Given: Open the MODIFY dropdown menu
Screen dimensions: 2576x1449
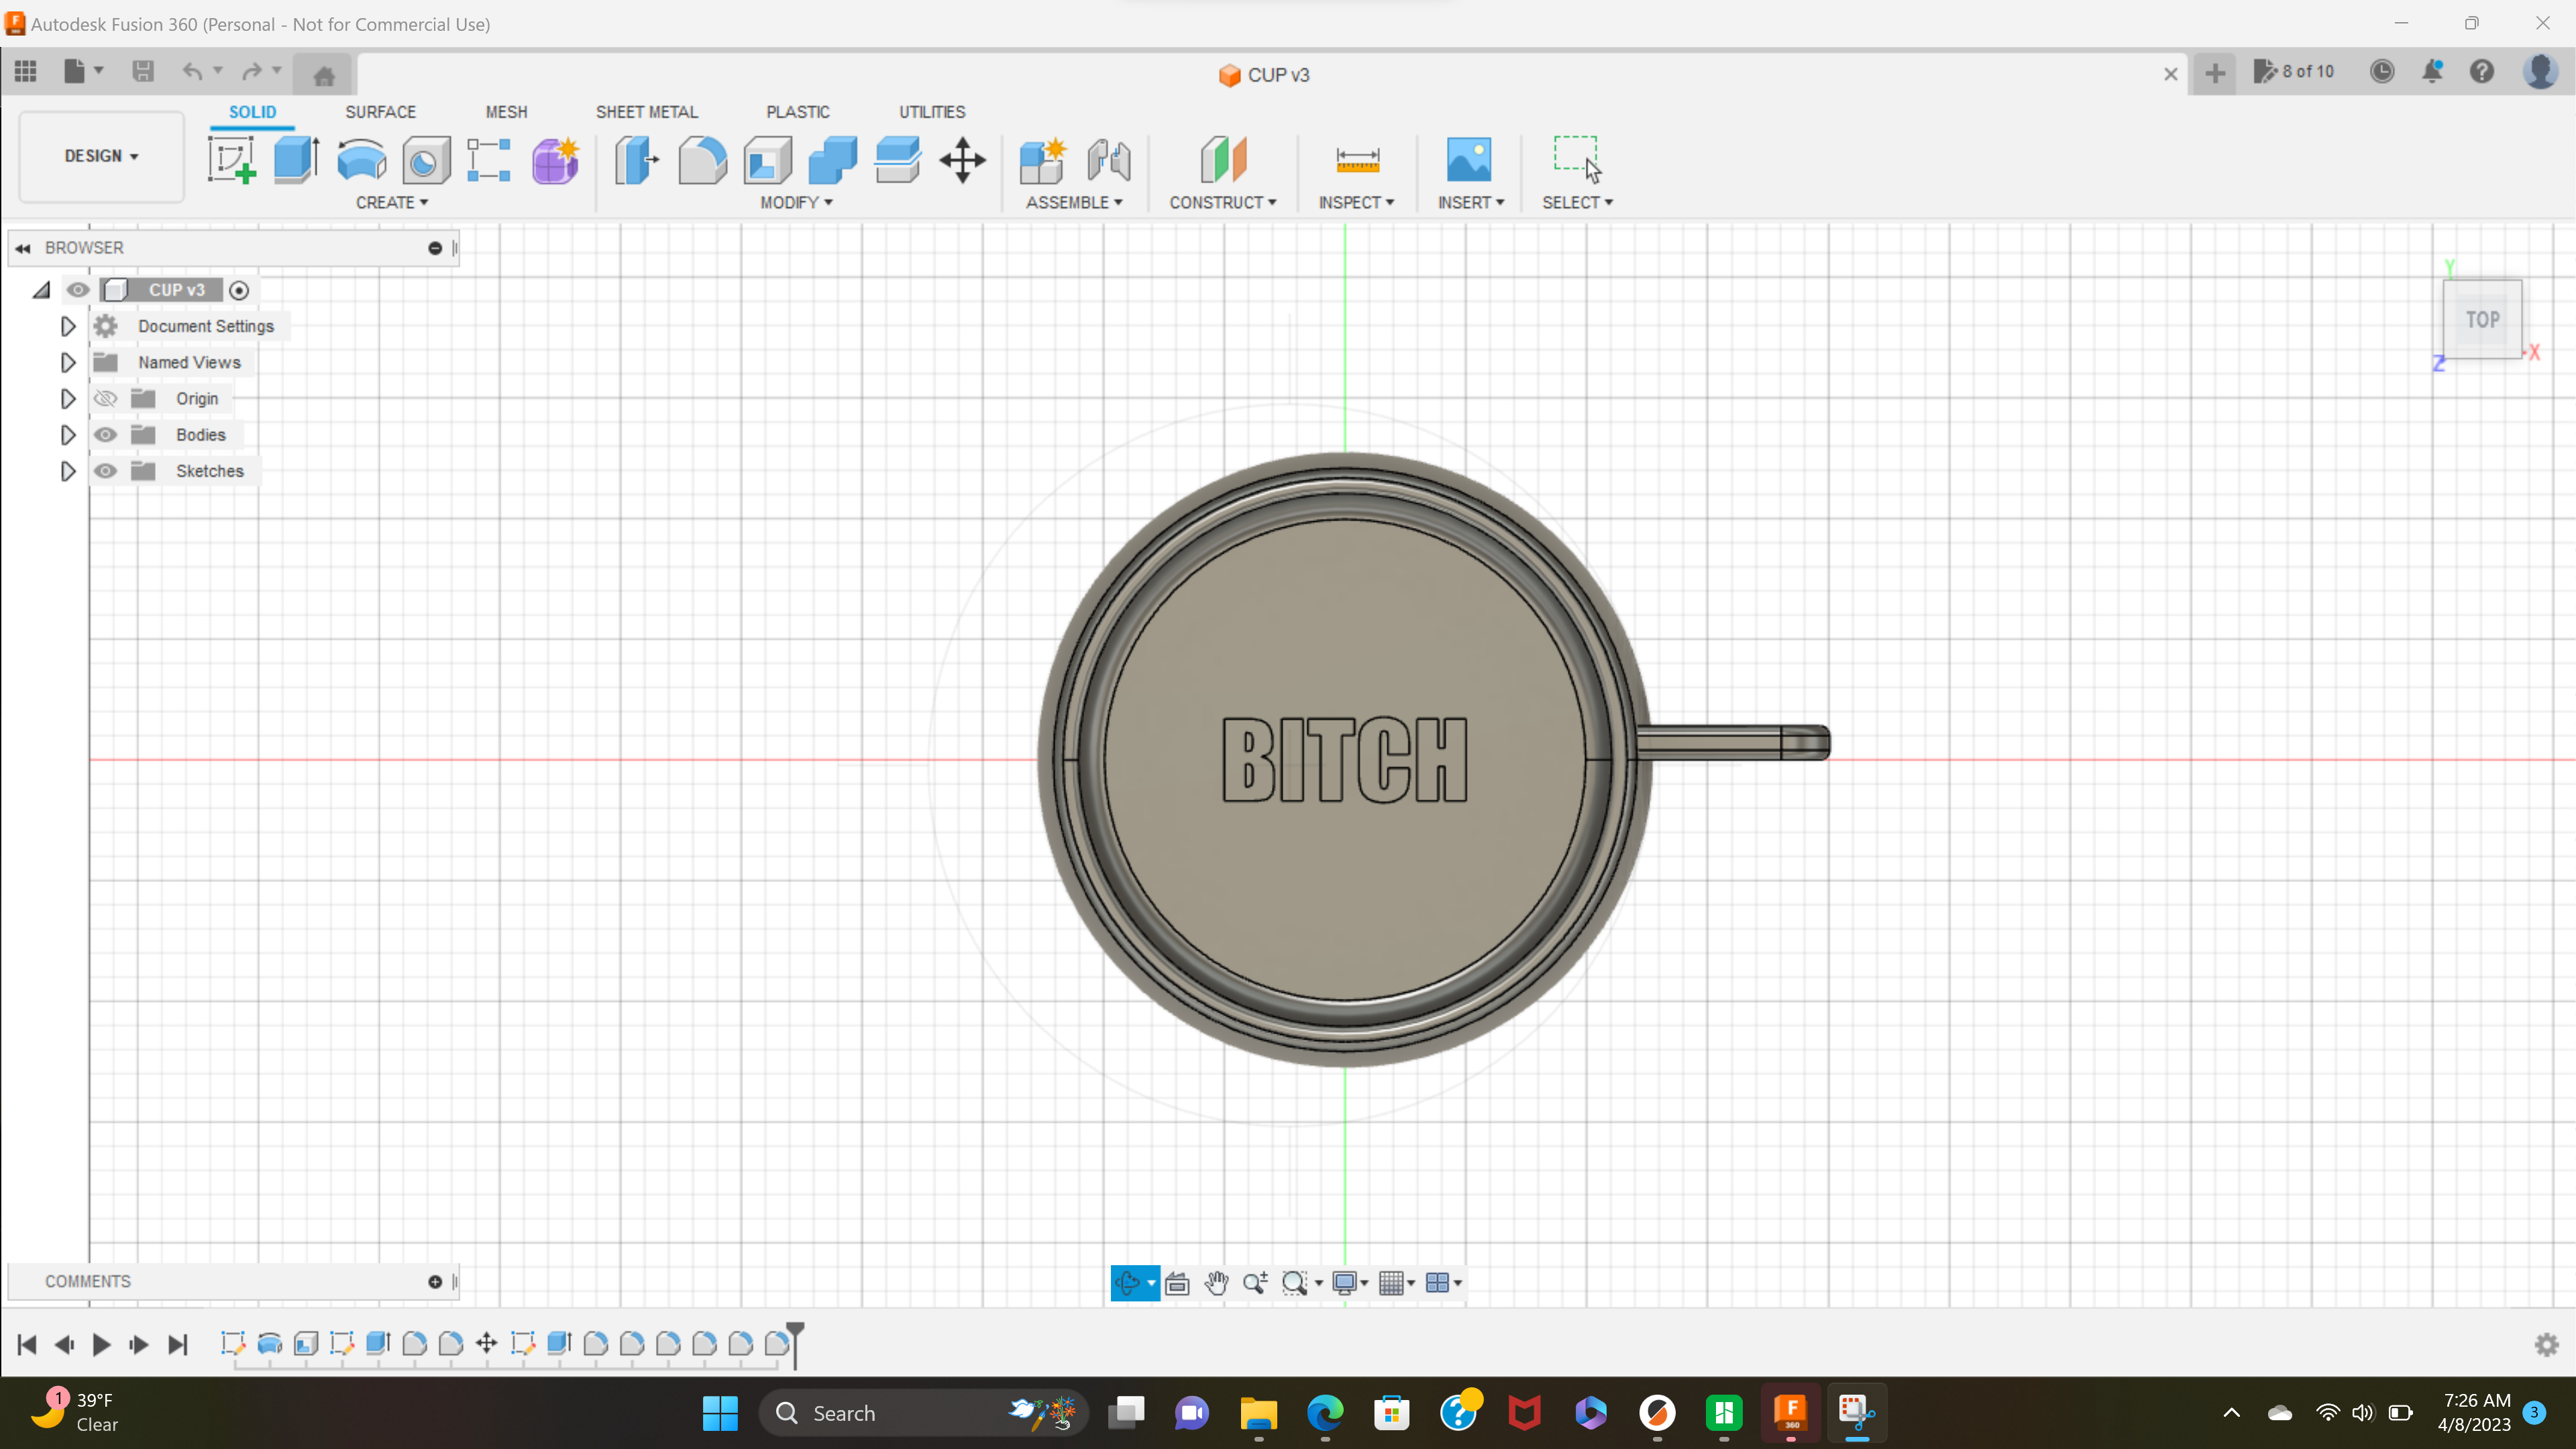Looking at the screenshot, I should pos(796,202).
